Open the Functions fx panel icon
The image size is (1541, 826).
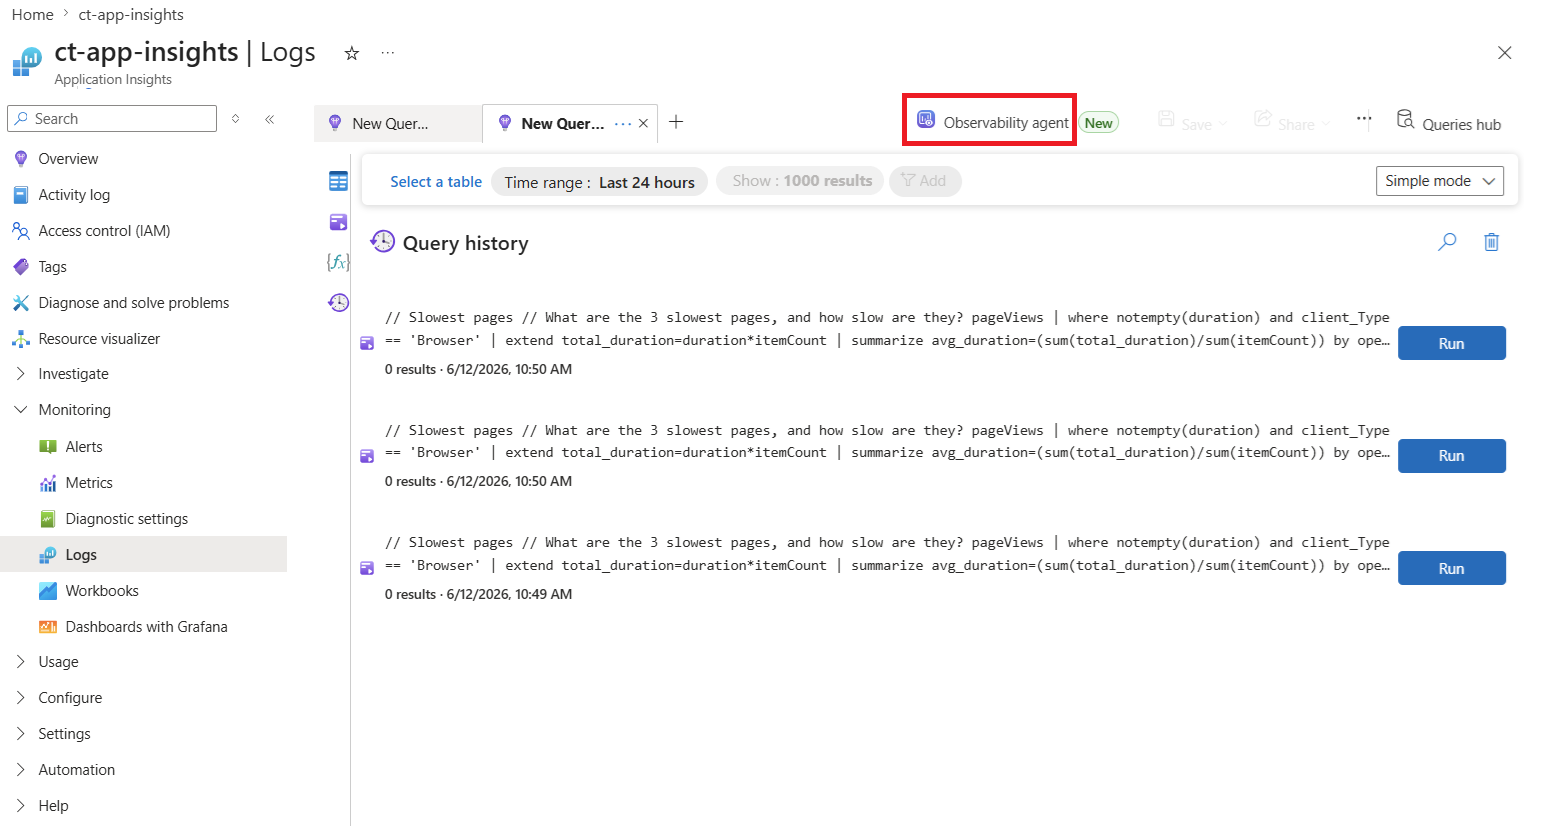(x=338, y=262)
